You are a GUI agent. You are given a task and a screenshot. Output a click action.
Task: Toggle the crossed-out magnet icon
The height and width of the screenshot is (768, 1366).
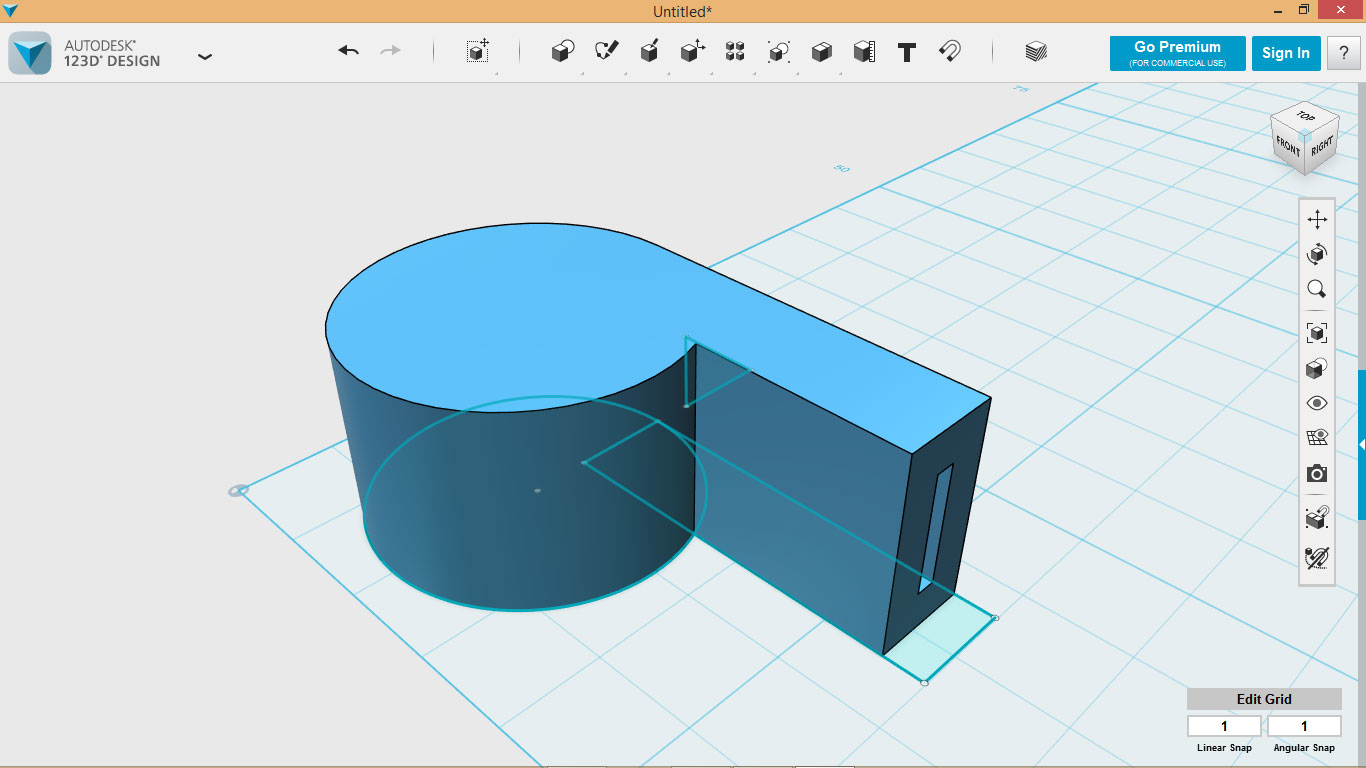pyautogui.click(x=1317, y=557)
